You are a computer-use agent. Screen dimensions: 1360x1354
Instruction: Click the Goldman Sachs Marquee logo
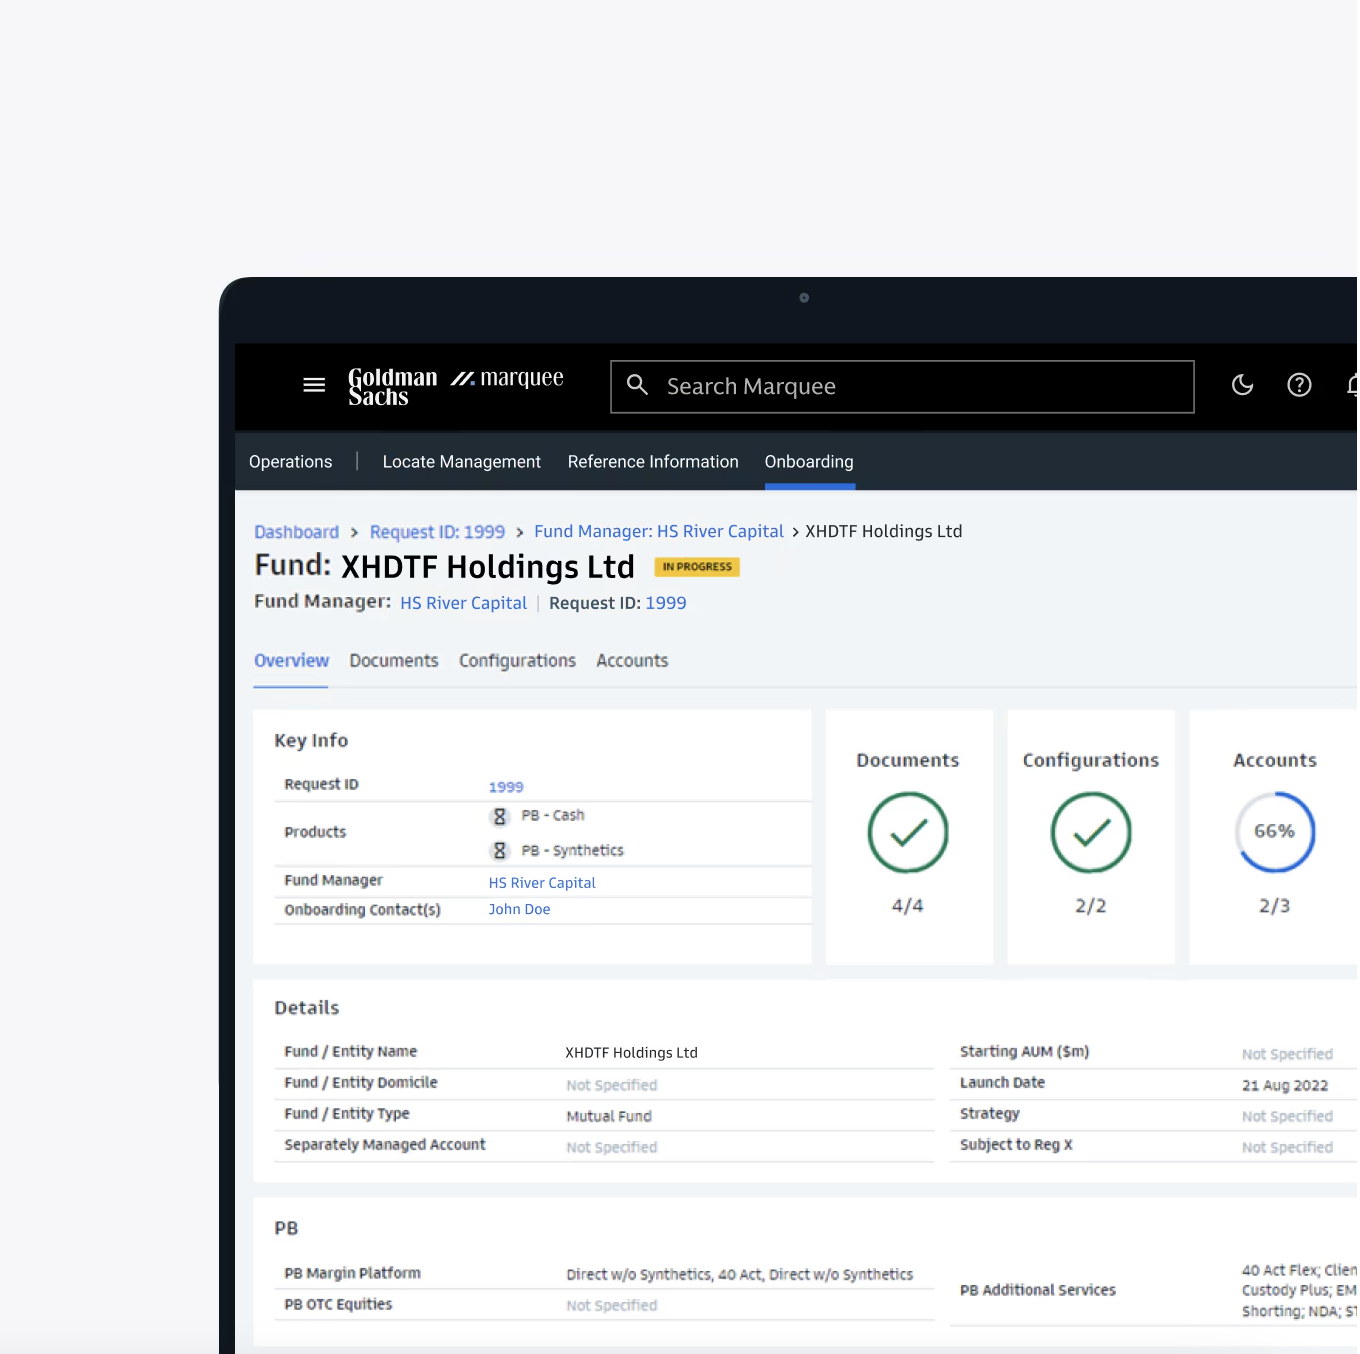(x=455, y=386)
